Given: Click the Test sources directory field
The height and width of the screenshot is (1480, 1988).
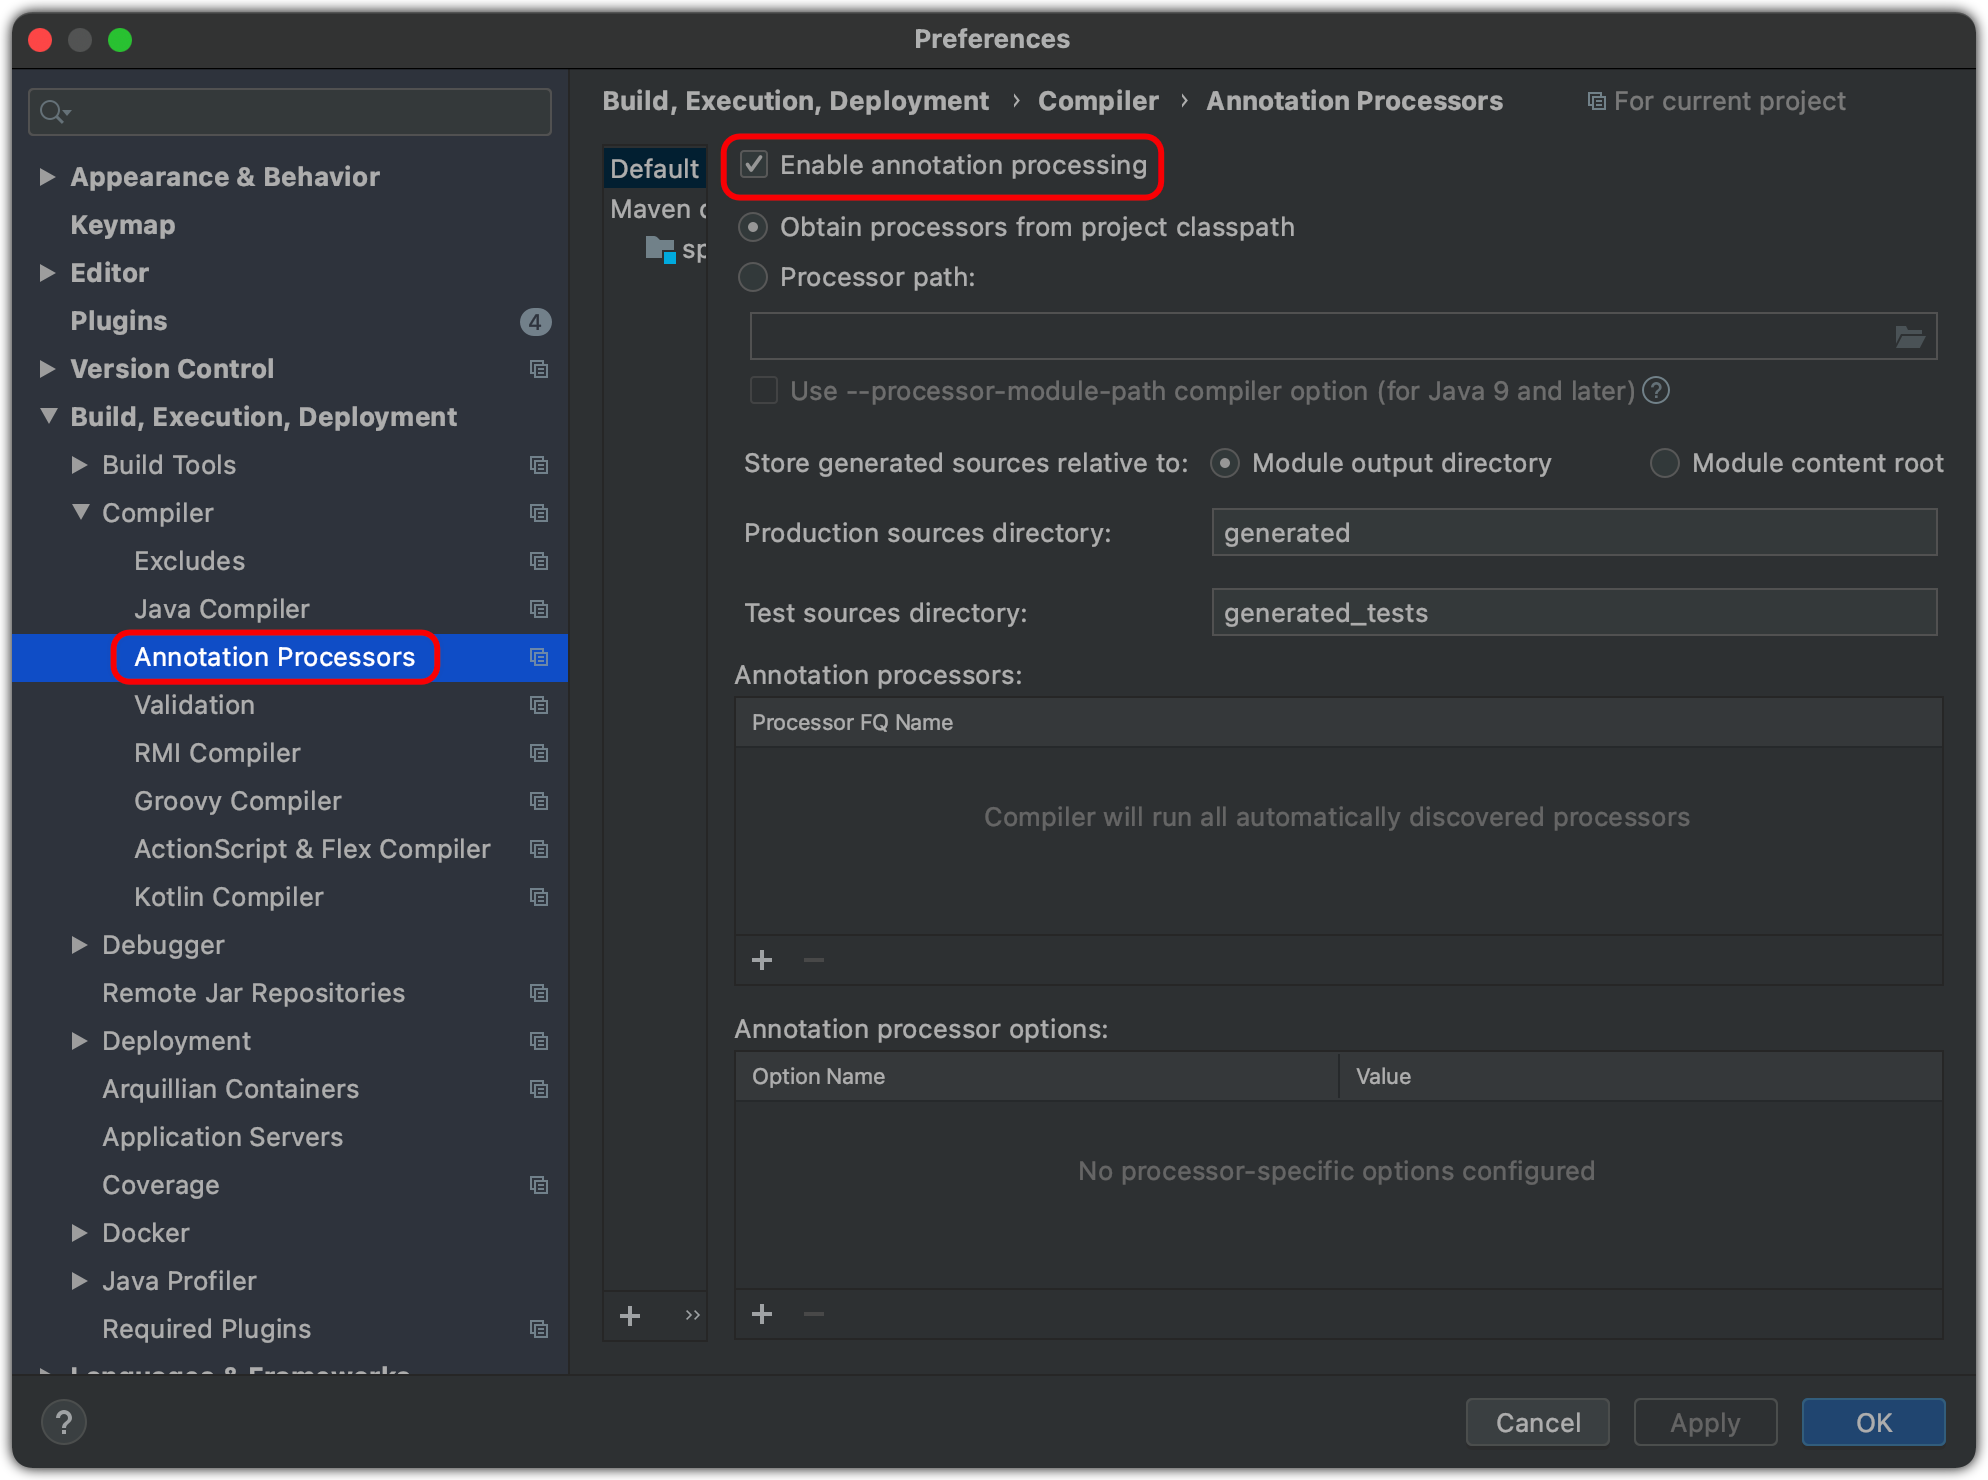Looking at the screenshot, I should (1574, 612).
